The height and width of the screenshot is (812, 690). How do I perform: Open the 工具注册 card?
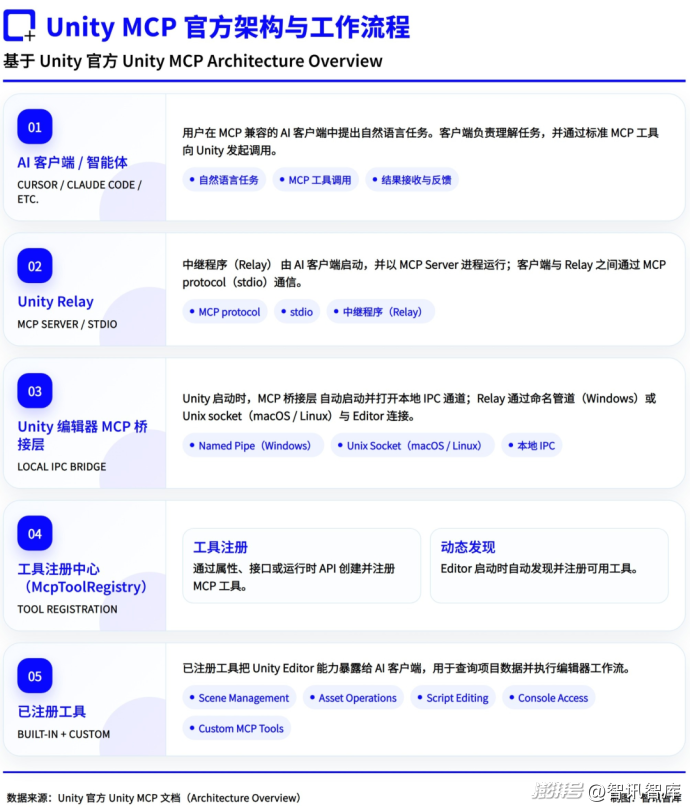[x=301, y=566]
